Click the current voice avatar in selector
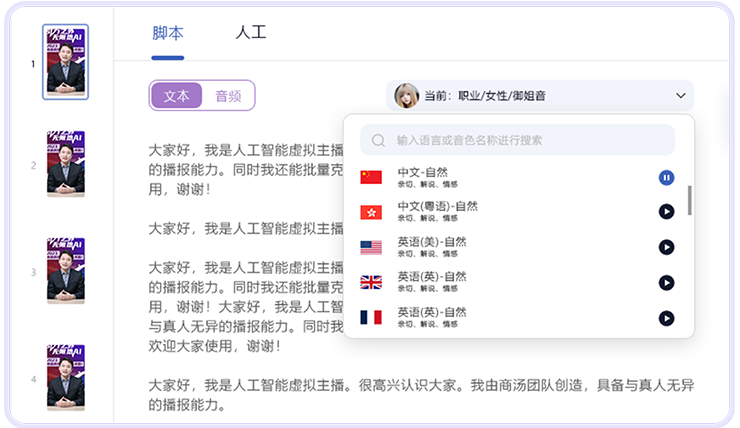 tap(406, 96)
